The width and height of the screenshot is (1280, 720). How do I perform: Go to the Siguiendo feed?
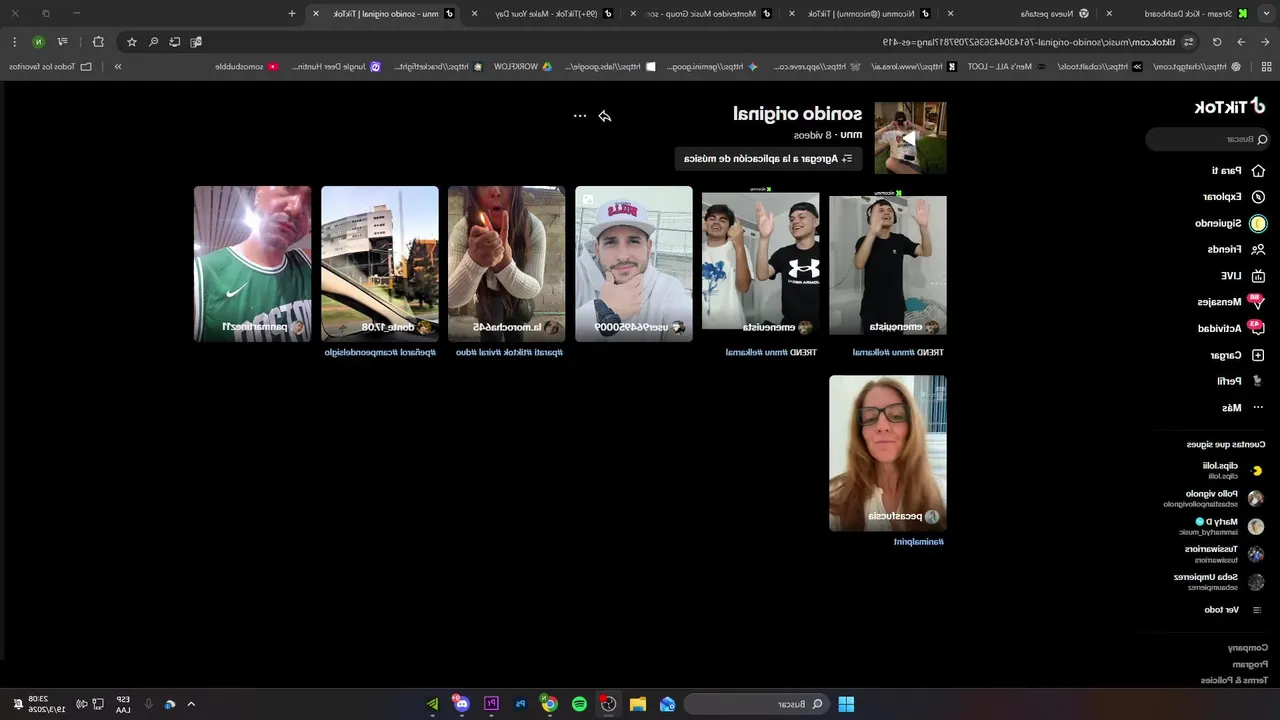point(1231,224)
